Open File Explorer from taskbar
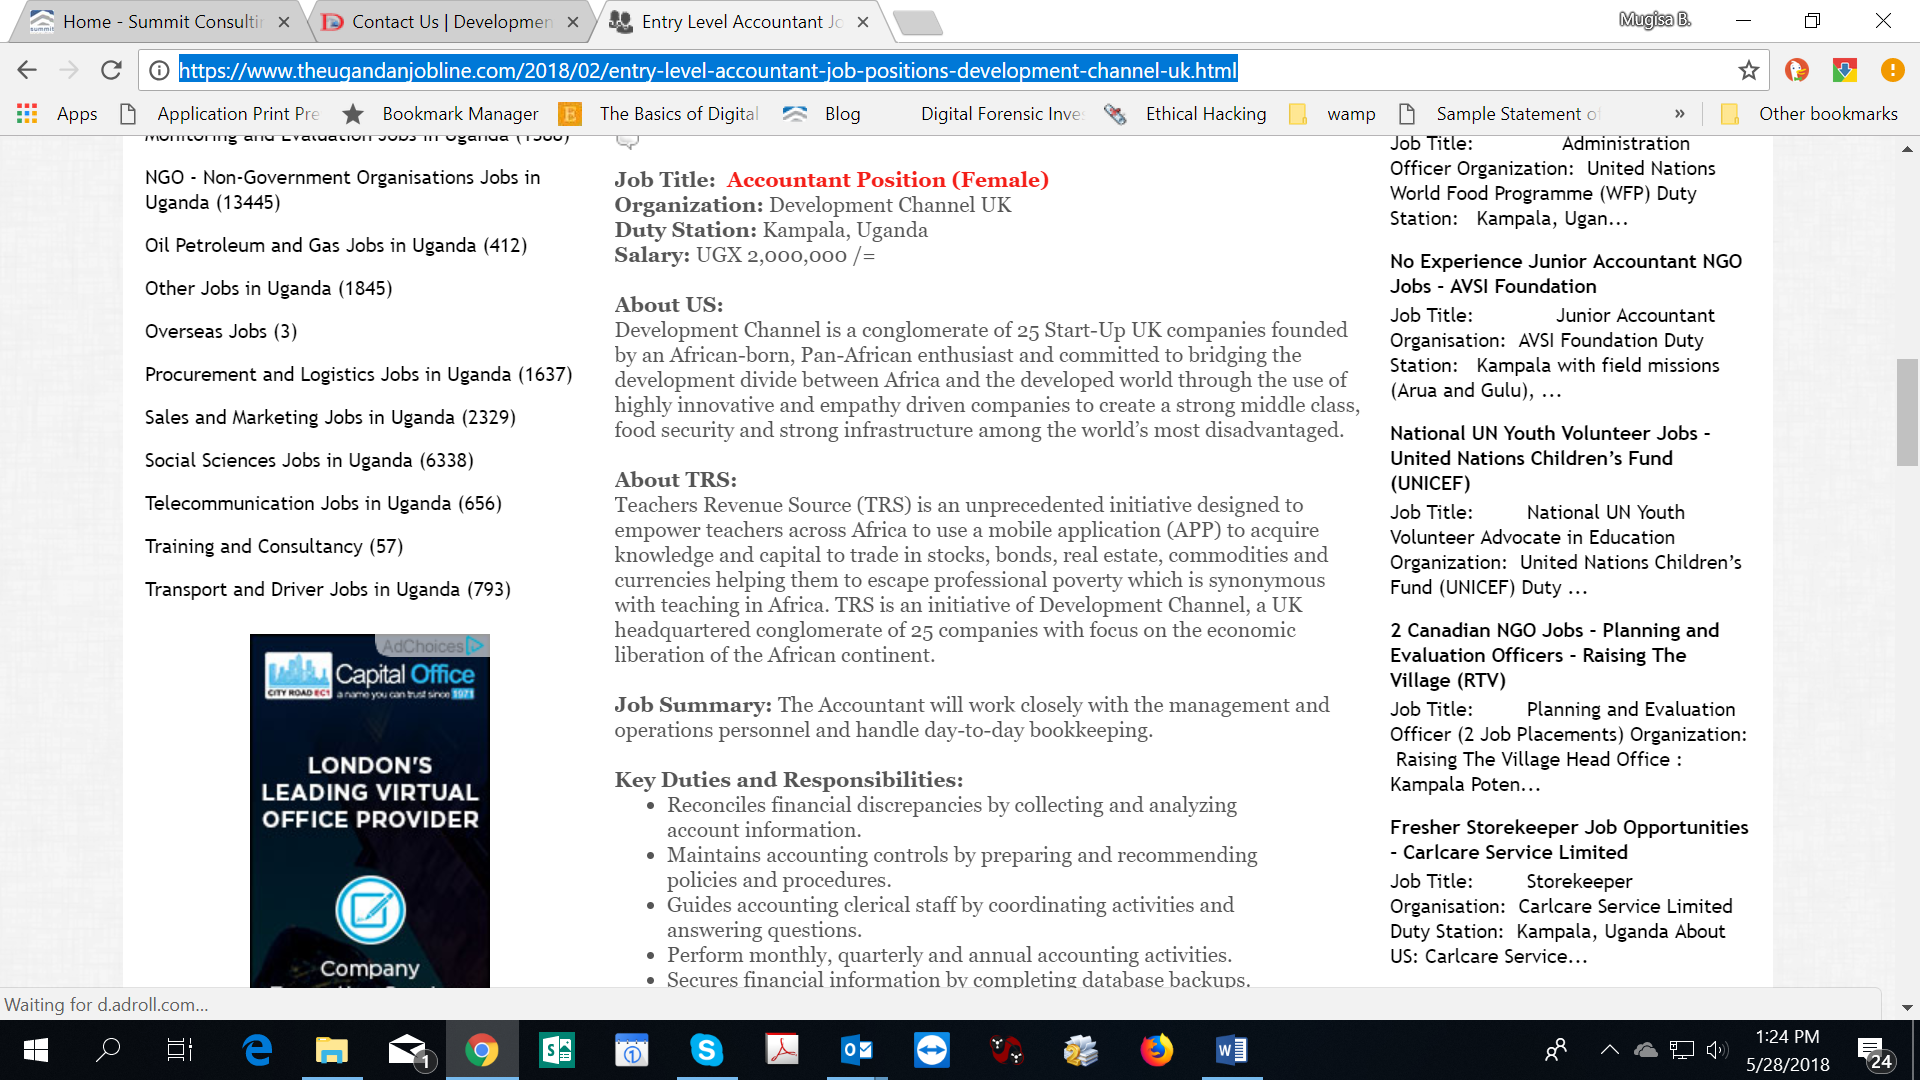The height and width of the screenshot is (1080, 1920). (x=331, y=1050)
